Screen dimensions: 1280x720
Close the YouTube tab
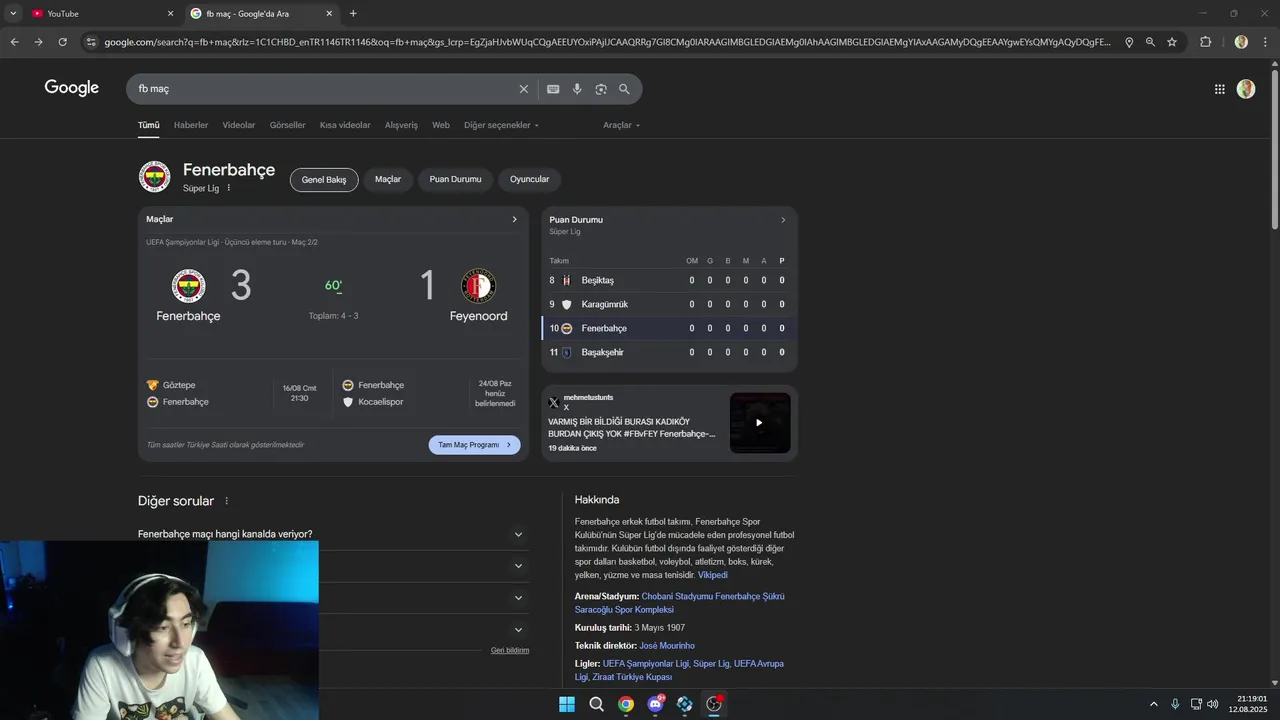(x=170, y=14)
